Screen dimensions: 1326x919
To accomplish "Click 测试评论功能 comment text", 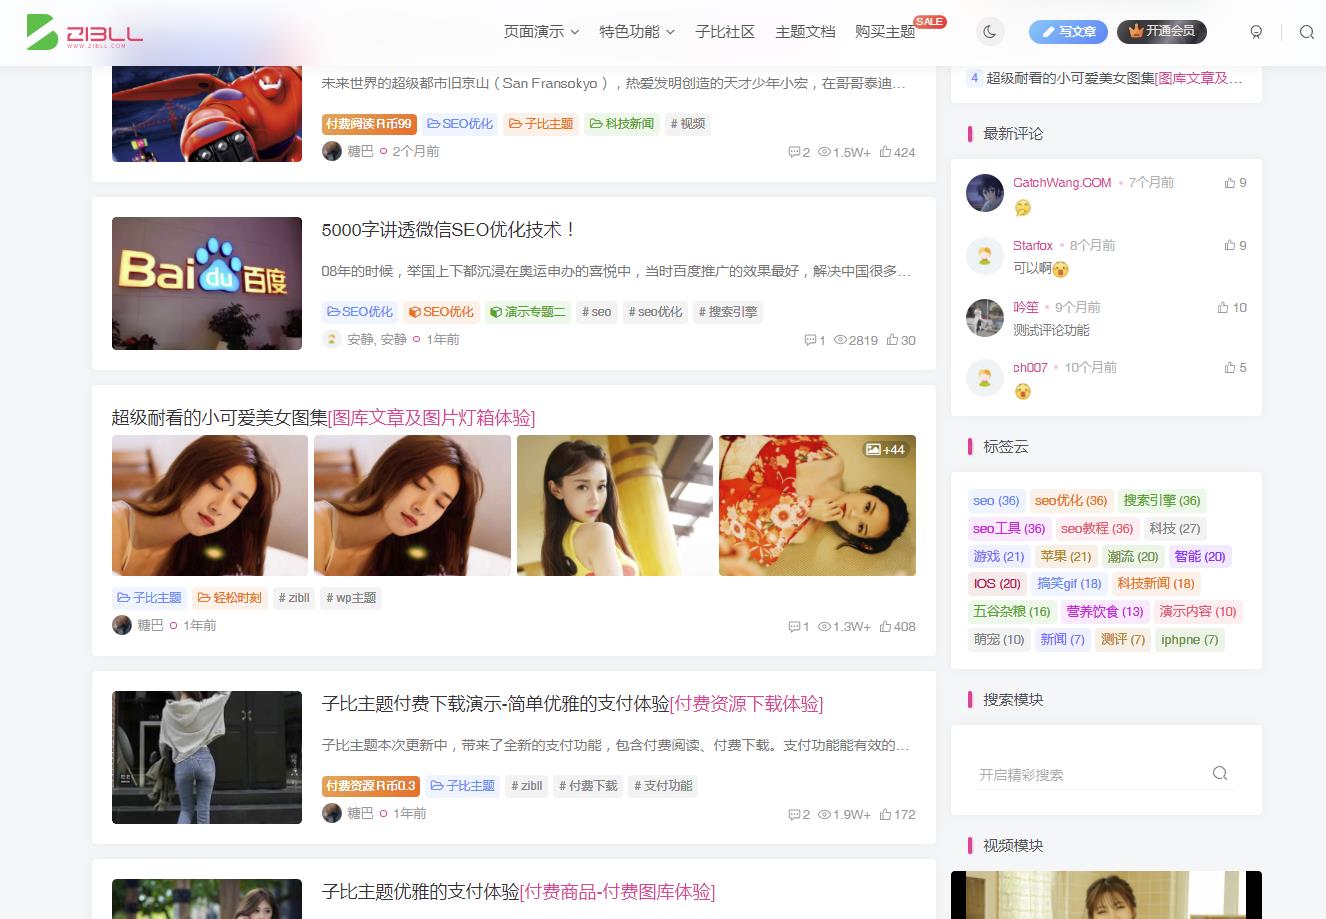I will (x=1051, y=330).
